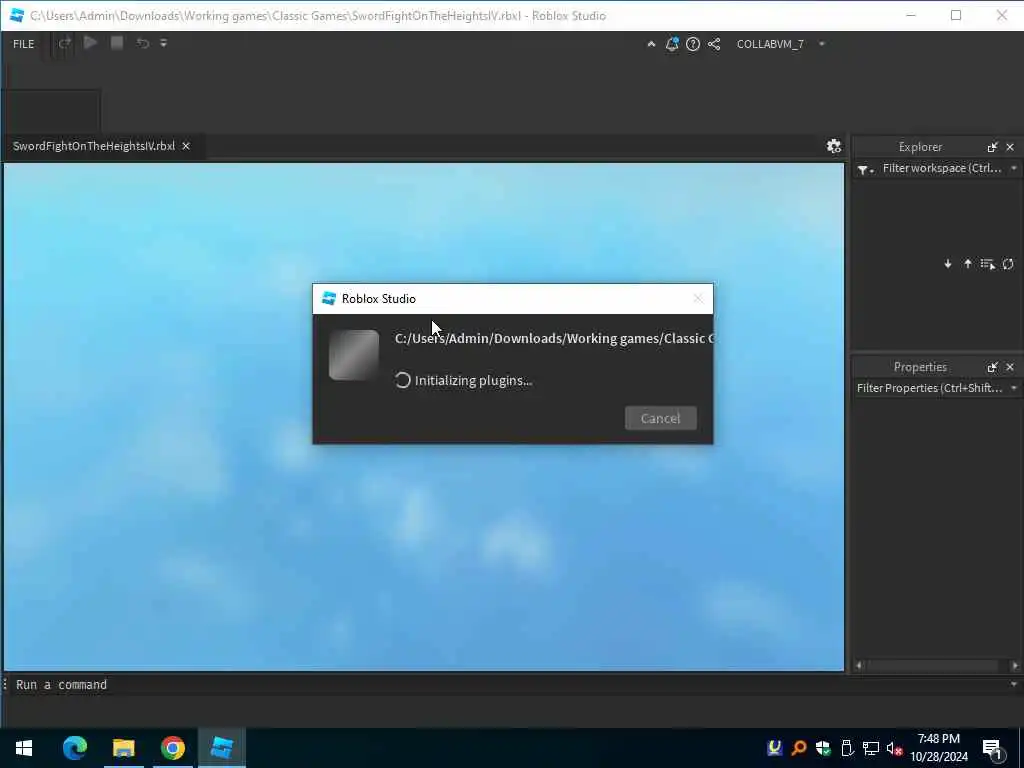Image resolution: width=1024 pixels, height=768 pixels.
Task: Click the muted volume tray icon
Action: [x=894, y=748]
